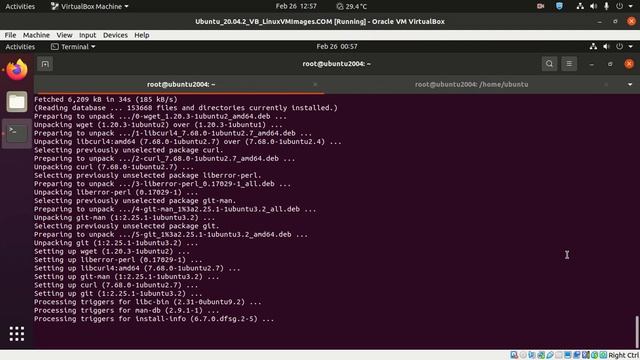
Task: Switch to the root@ubuntu2004: /home/ubuntu tab
Action: [x=471, y=84]
